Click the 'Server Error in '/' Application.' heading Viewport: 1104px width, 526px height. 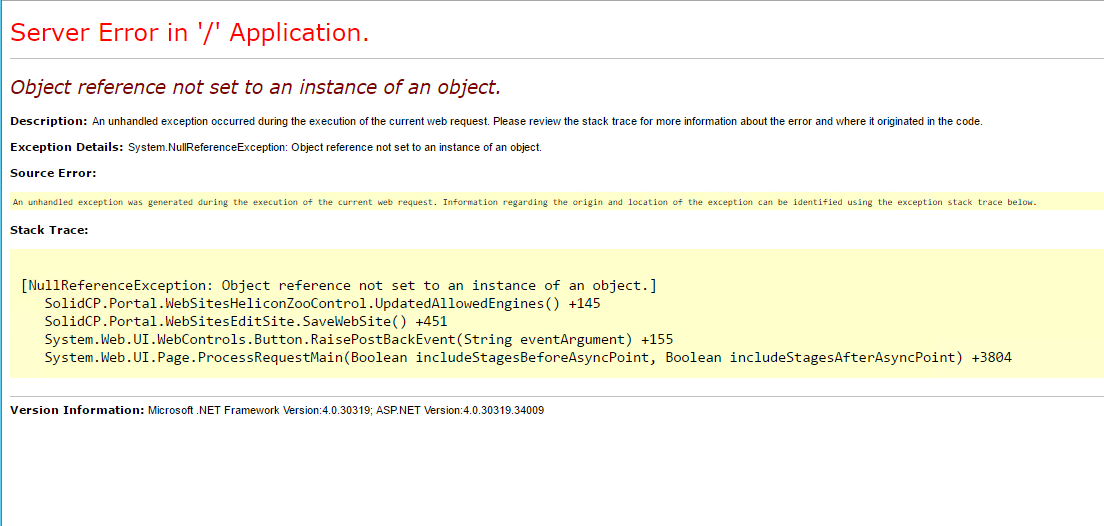(189, 32)
